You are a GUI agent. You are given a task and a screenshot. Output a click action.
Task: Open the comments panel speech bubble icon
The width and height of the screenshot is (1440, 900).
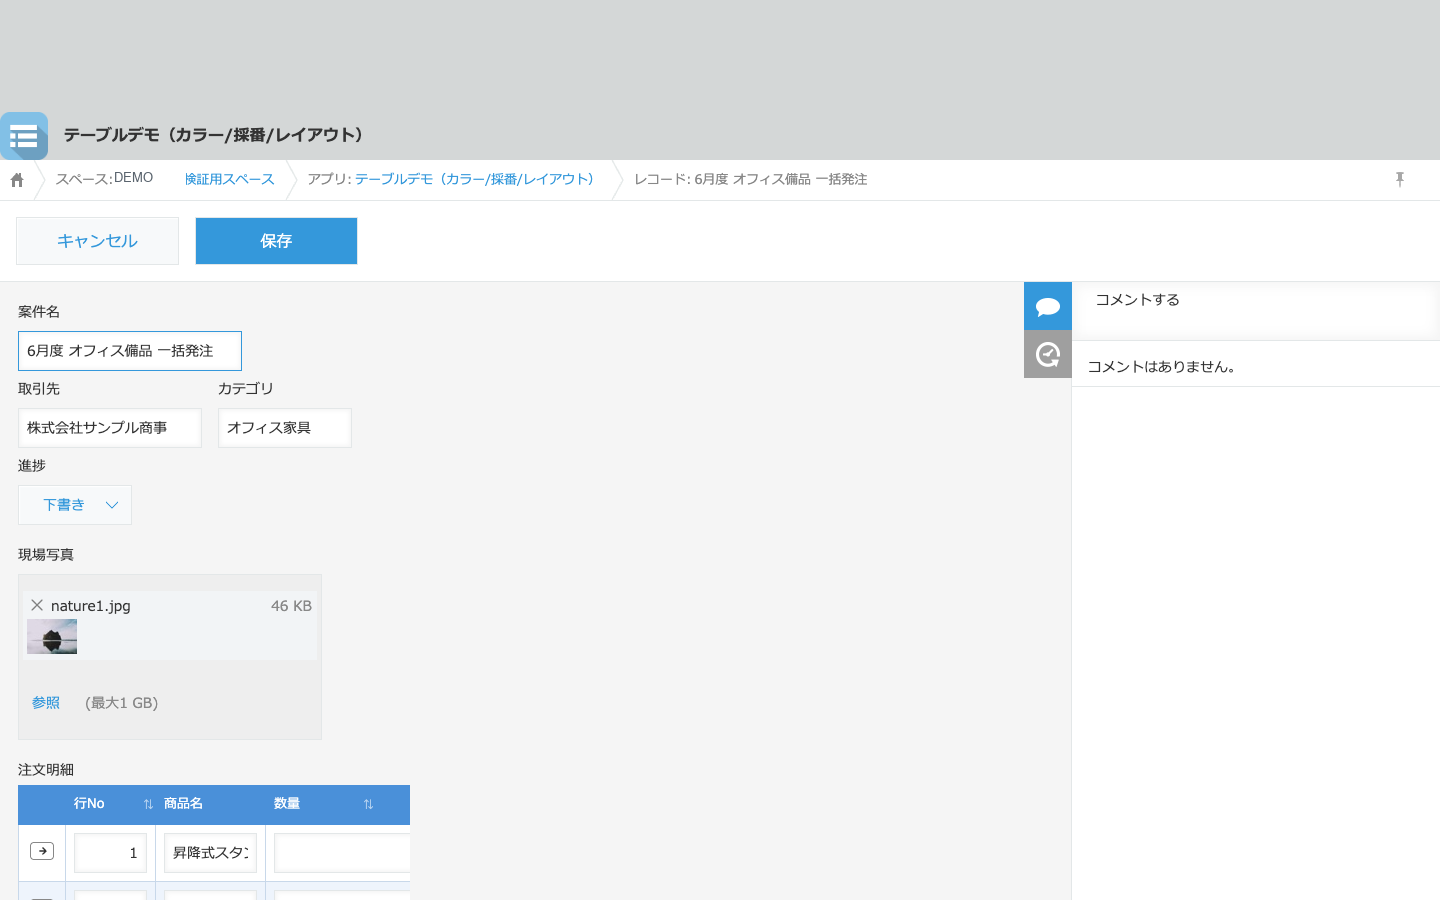[1048, 306]
